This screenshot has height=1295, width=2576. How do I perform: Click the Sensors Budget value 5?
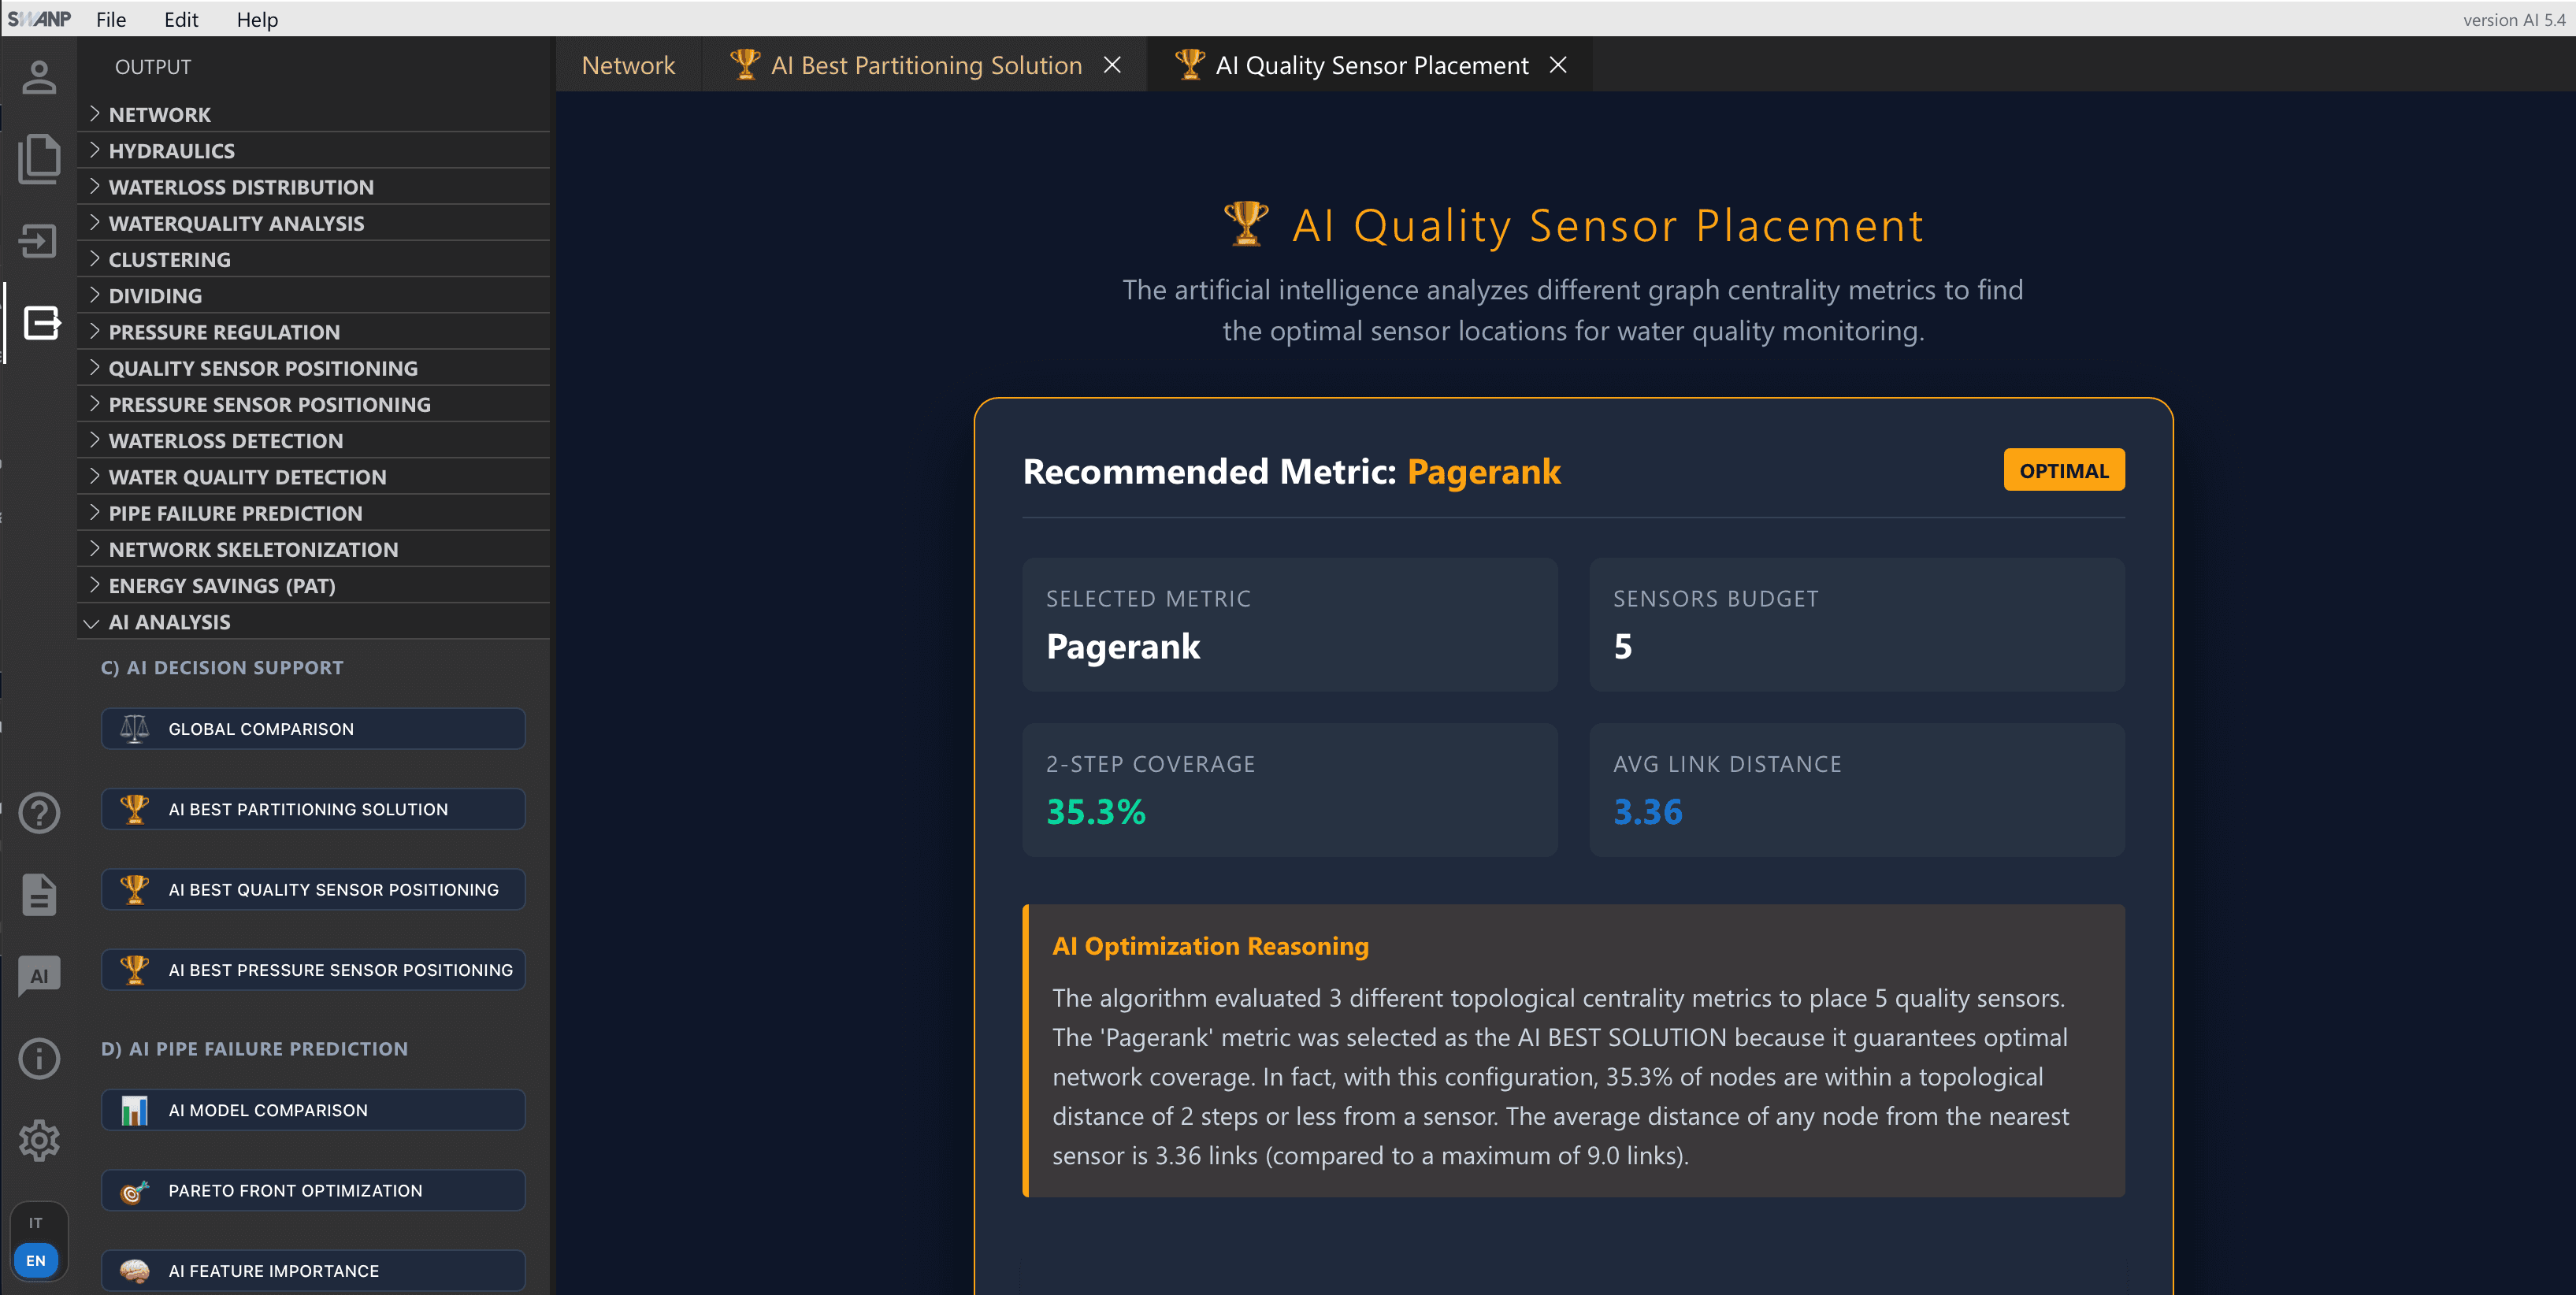tap(1623, 647)
